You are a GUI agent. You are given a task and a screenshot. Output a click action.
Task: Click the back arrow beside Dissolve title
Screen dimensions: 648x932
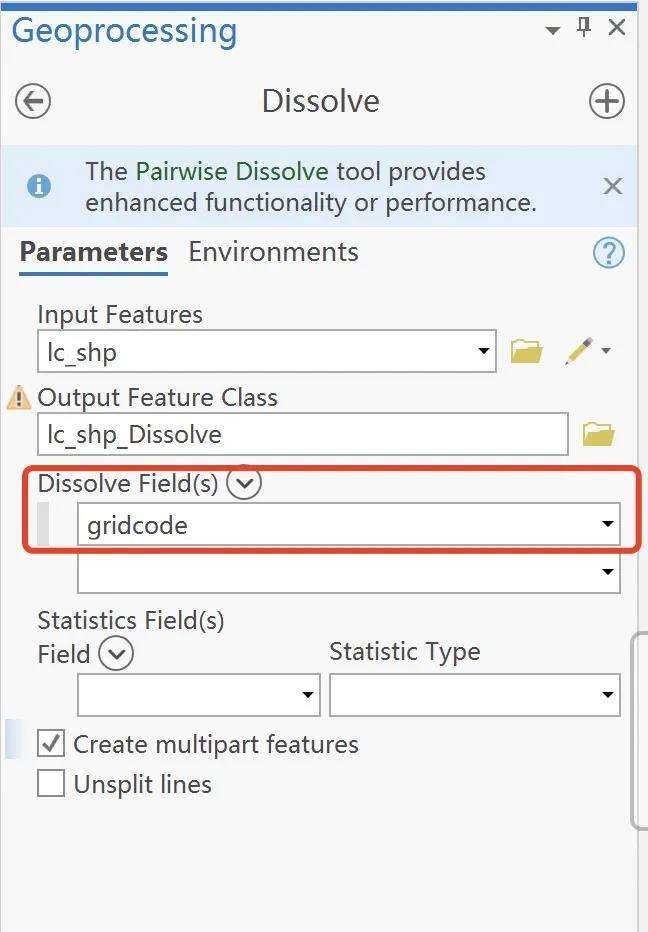34,101
